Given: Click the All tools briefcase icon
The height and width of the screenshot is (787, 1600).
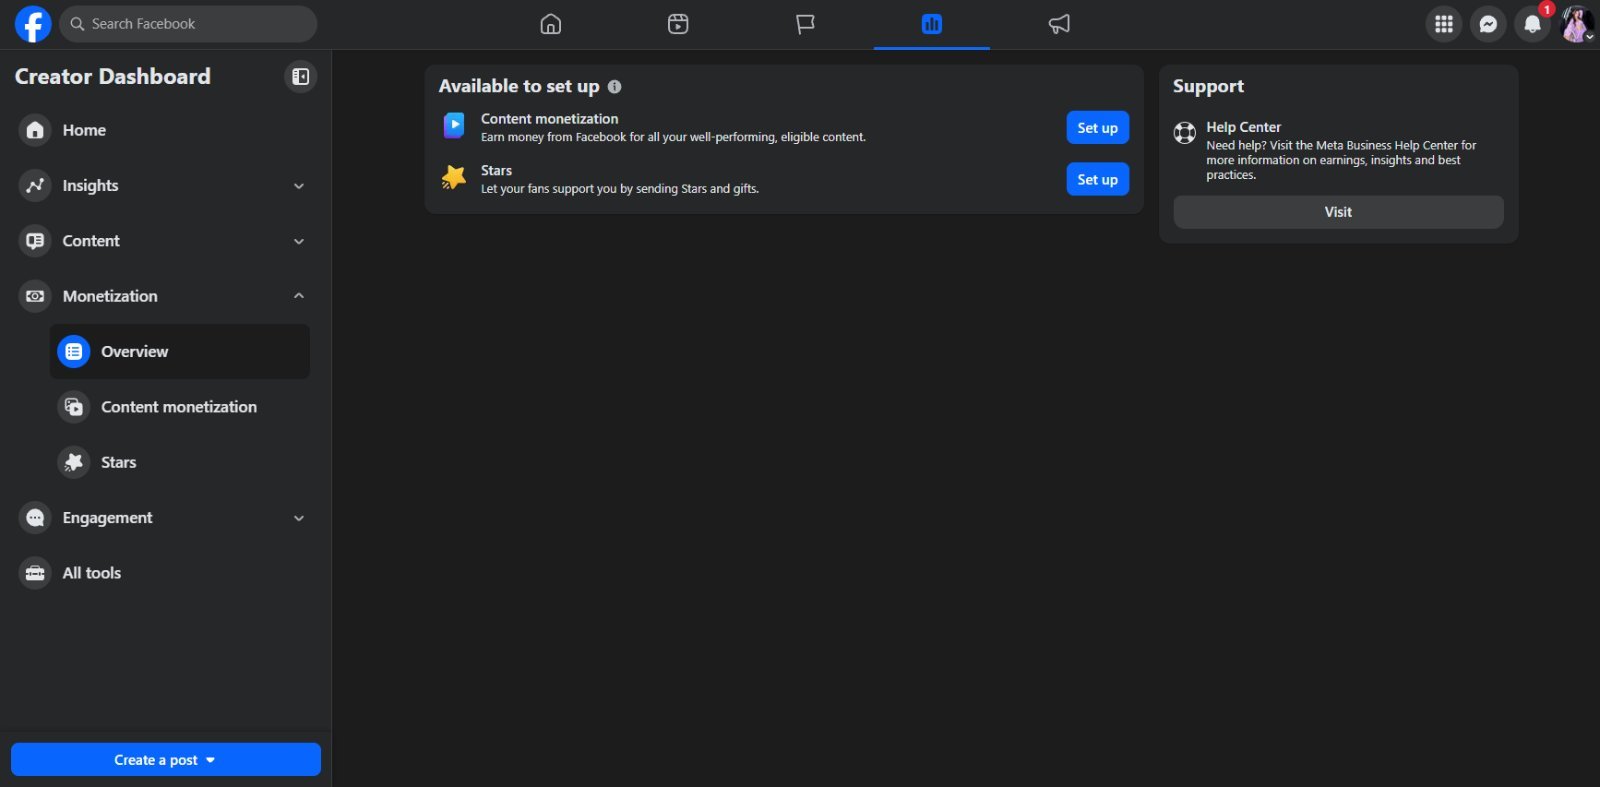Looking at the screenshot, I should (x=35, y=573).
